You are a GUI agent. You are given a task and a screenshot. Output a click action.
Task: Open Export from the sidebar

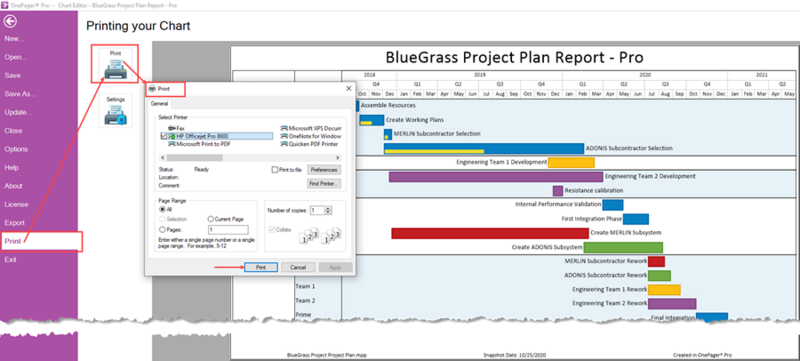pyautogui.click(x=14, y=223)
